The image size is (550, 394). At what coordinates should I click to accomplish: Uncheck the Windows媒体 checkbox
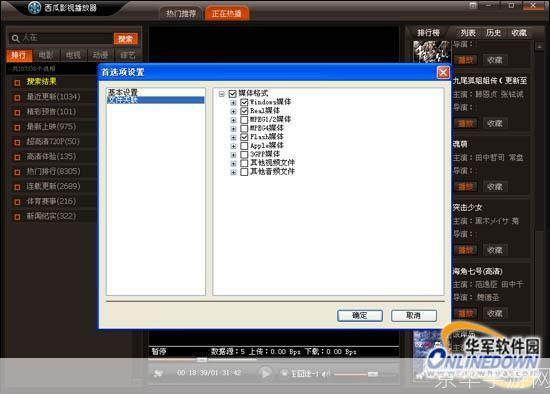click(x=244, y=102)
